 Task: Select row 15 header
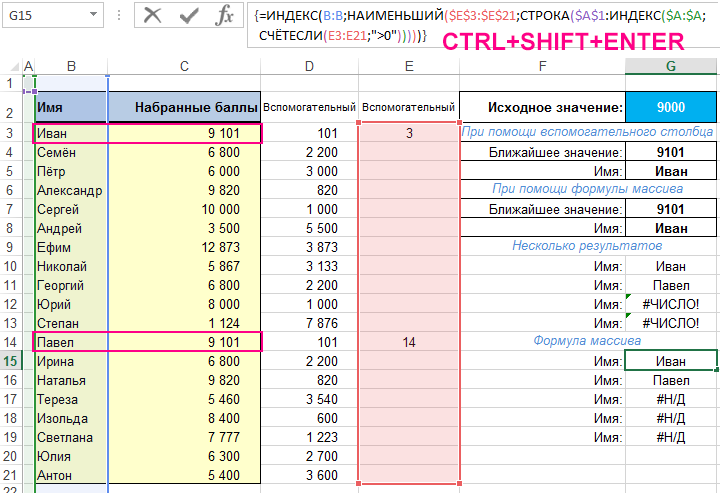point(10,361)
